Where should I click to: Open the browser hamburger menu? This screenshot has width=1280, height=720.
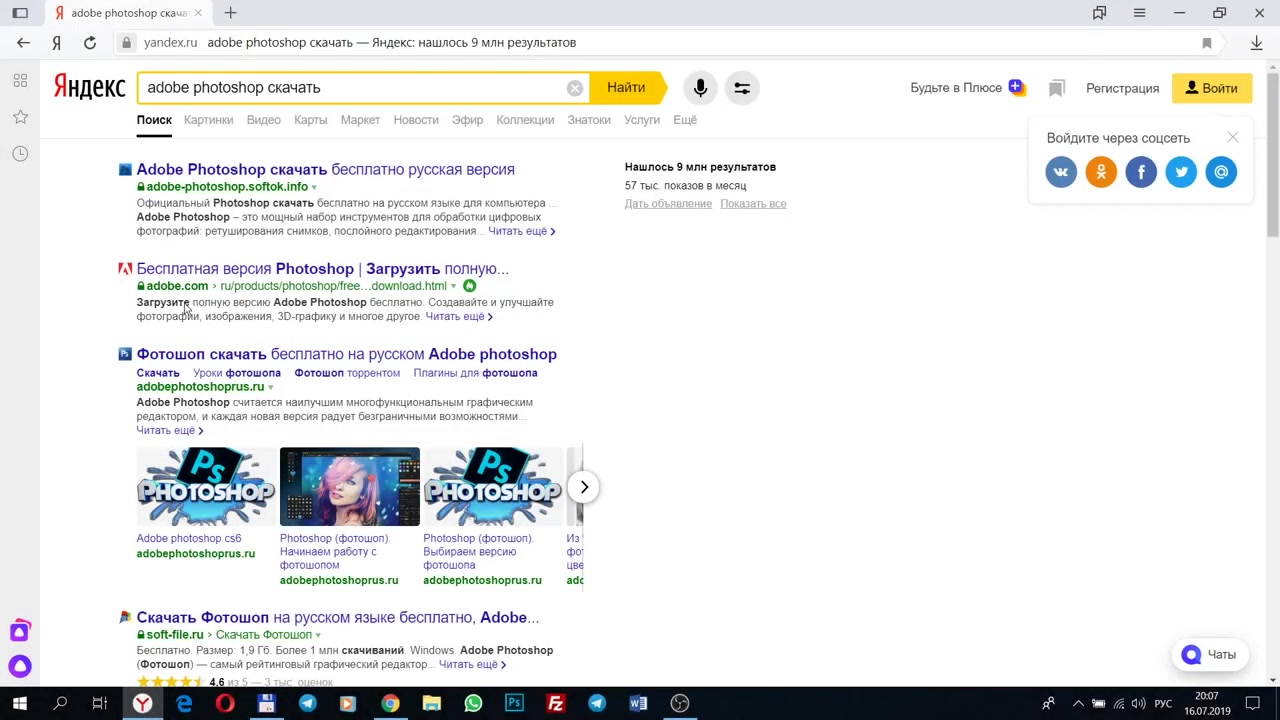pos(1139,13)
